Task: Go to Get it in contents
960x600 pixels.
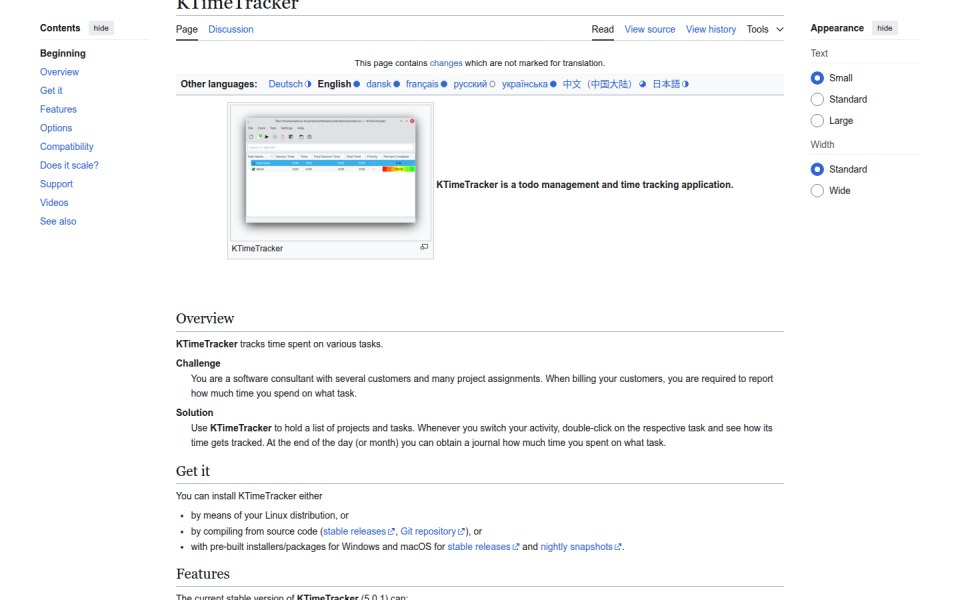Action: (51, 91)
